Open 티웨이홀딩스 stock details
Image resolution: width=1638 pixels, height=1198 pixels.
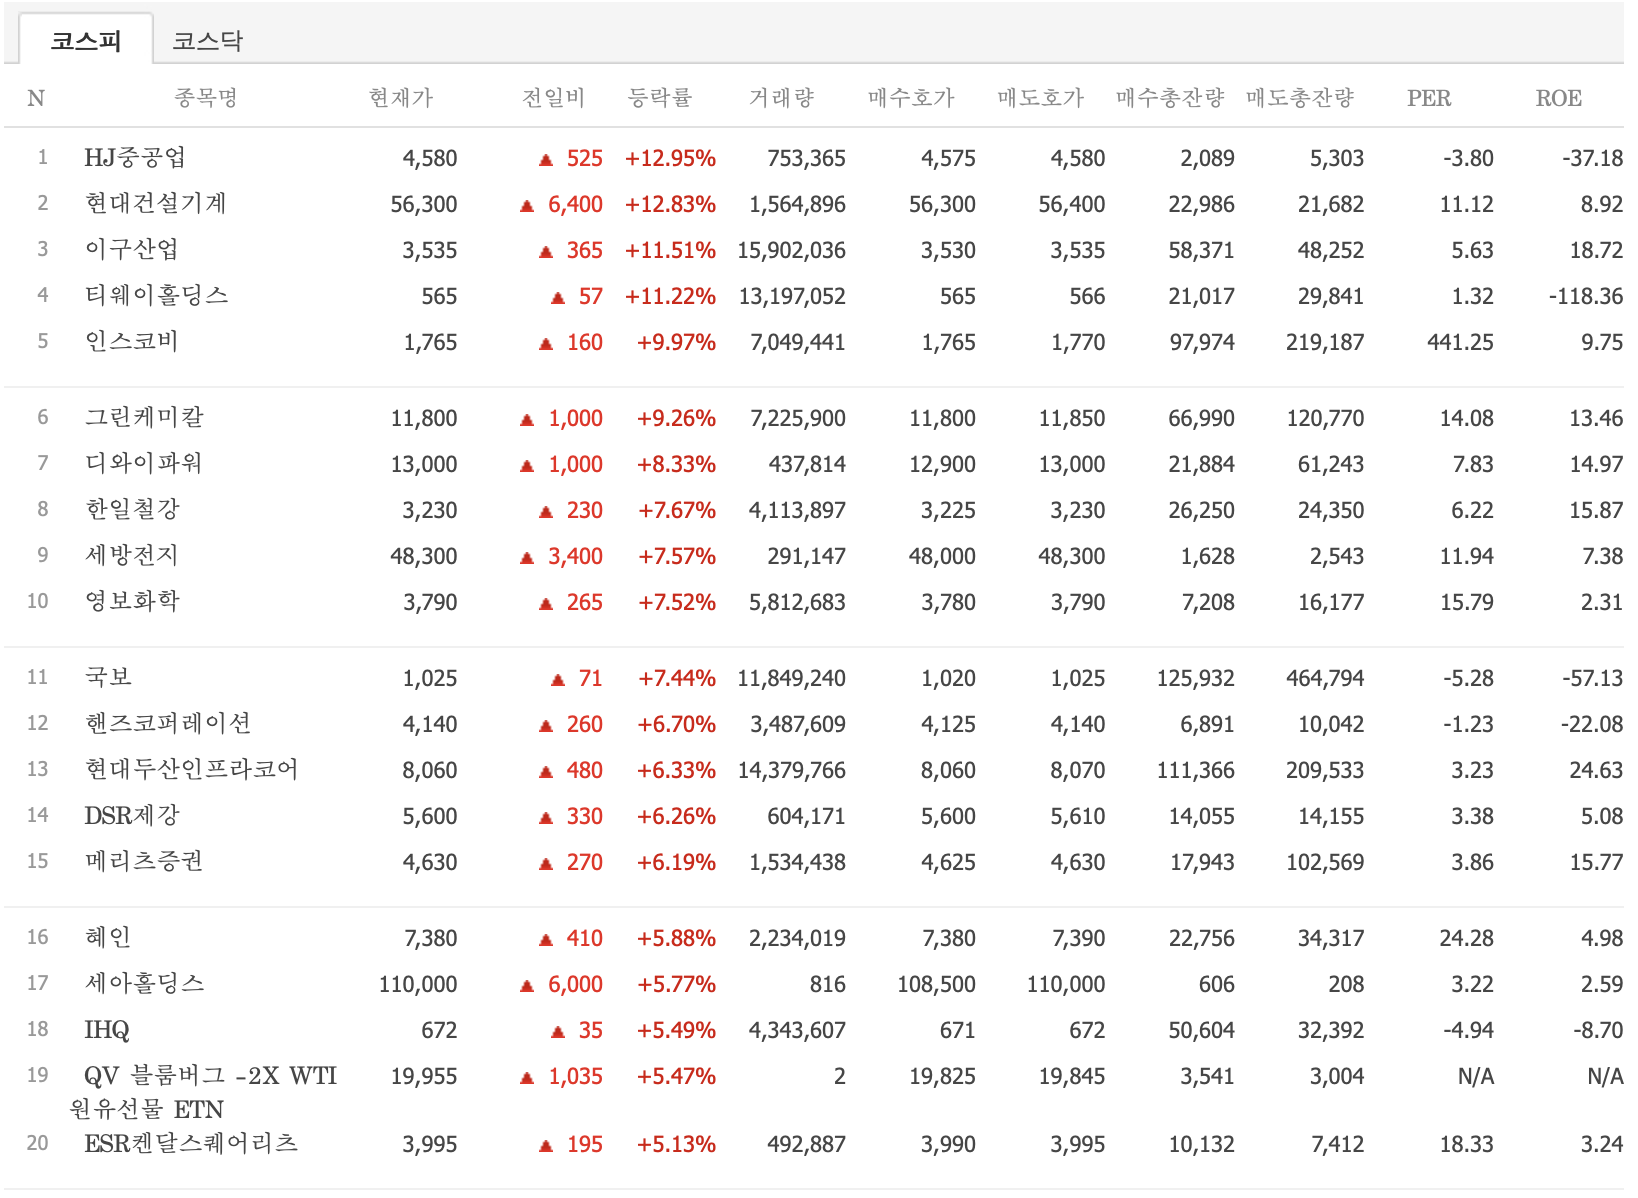tap(156, 295)
